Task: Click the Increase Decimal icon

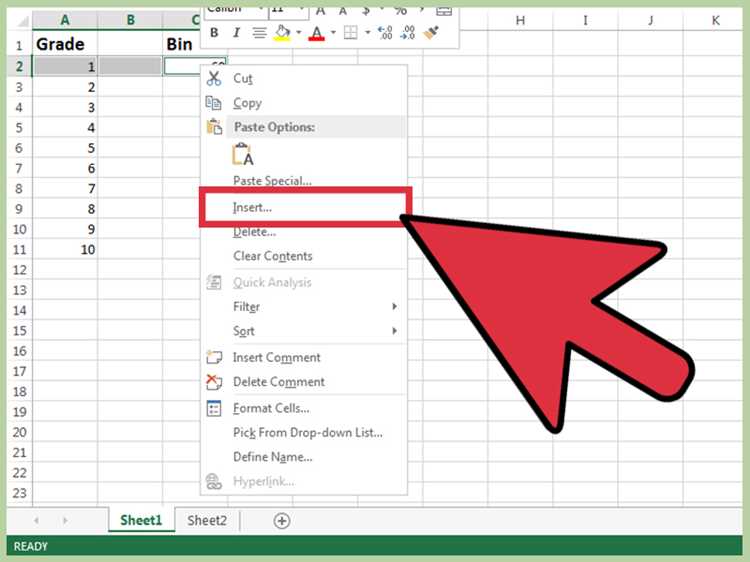Action: pos(385,33)
